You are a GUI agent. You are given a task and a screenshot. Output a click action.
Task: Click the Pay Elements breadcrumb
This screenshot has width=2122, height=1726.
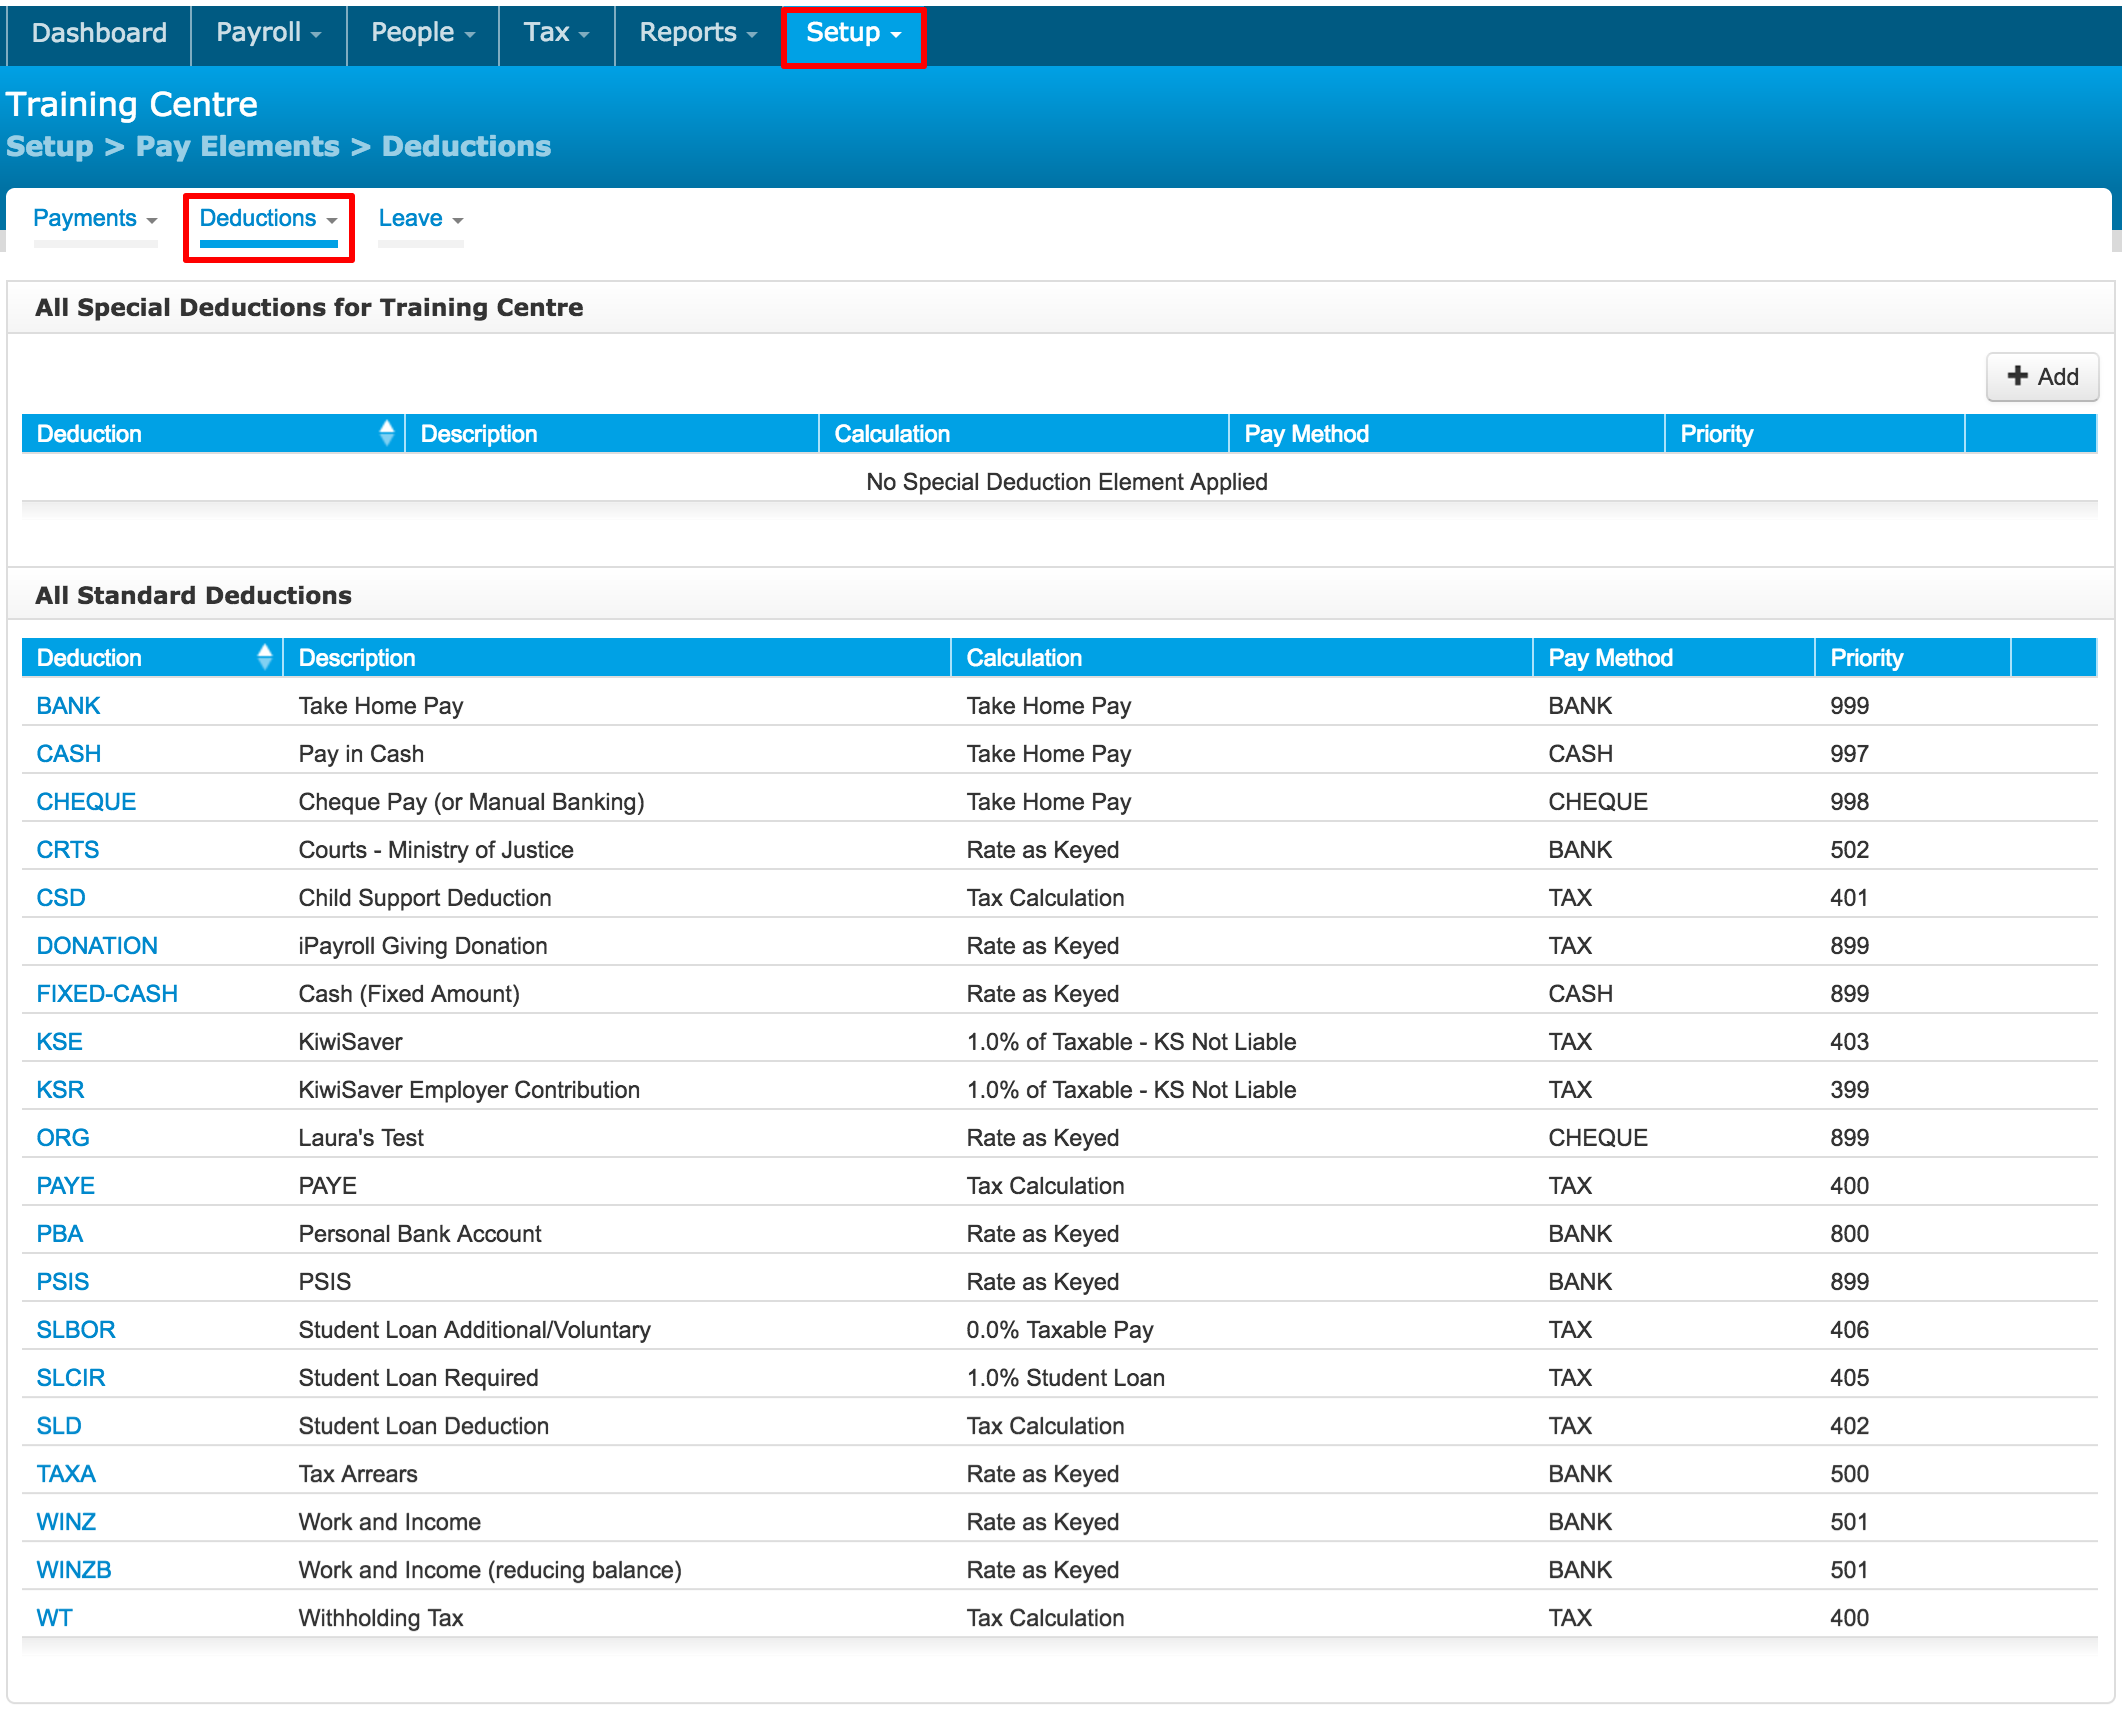point(238,146)
